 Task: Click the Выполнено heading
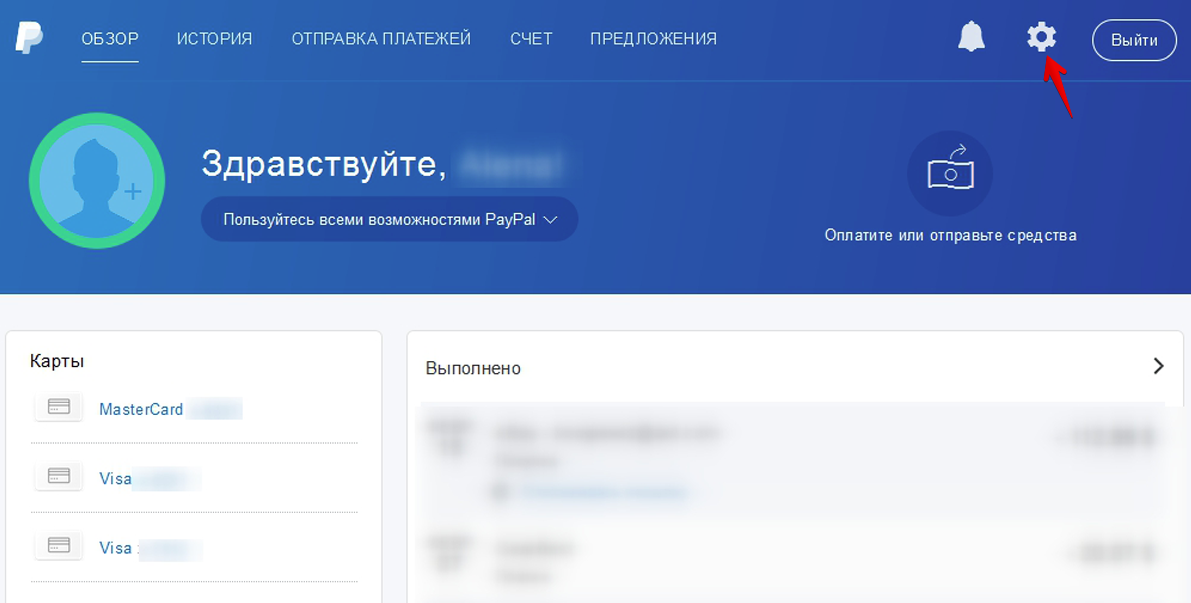pyautogui.click(x=473, y=368)
